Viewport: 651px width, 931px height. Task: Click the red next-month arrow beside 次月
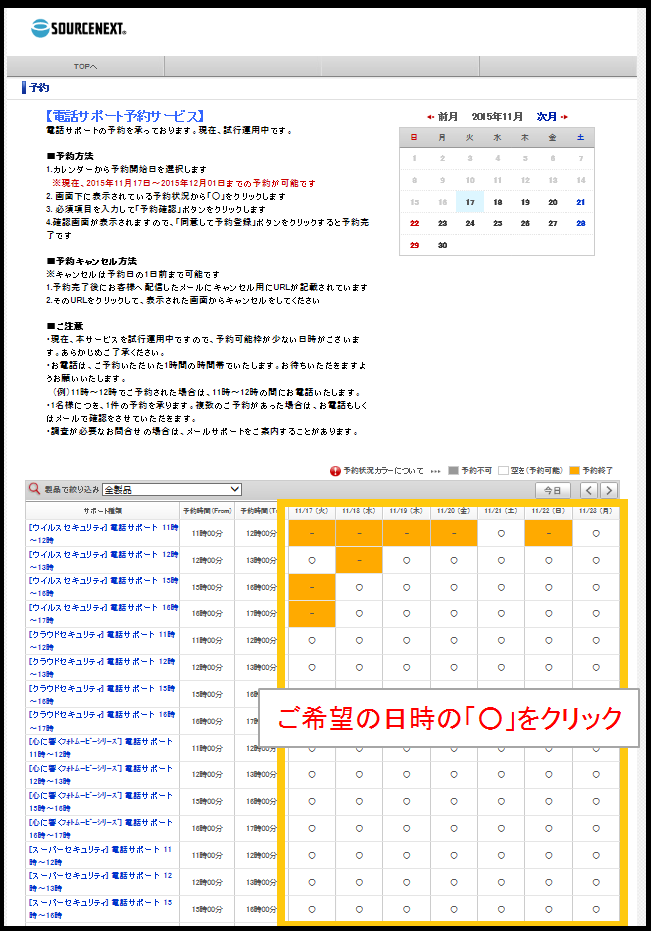[564, 117]
